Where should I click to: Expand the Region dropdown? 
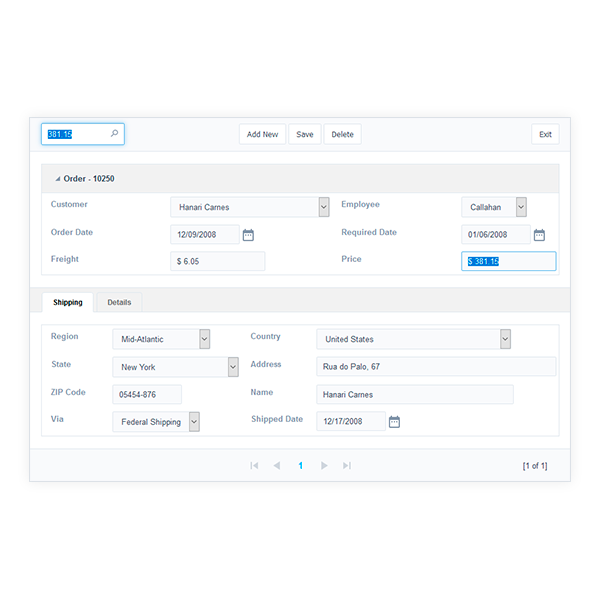click(x=204, y=339)
